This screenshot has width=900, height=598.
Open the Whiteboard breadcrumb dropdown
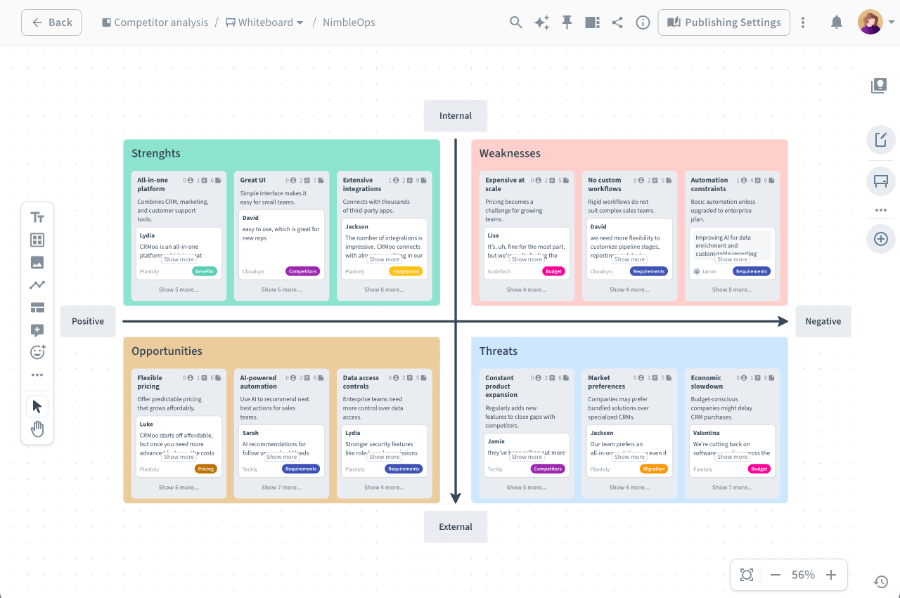265,22
